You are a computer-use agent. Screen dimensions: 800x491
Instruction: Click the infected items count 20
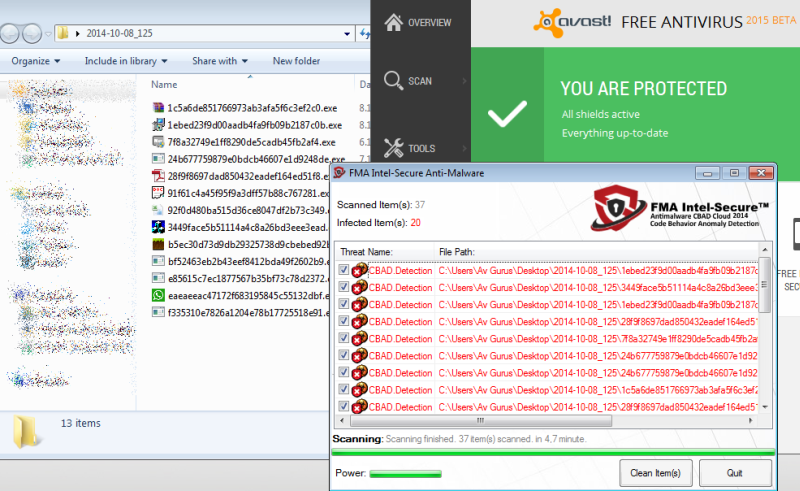(415, 223)
